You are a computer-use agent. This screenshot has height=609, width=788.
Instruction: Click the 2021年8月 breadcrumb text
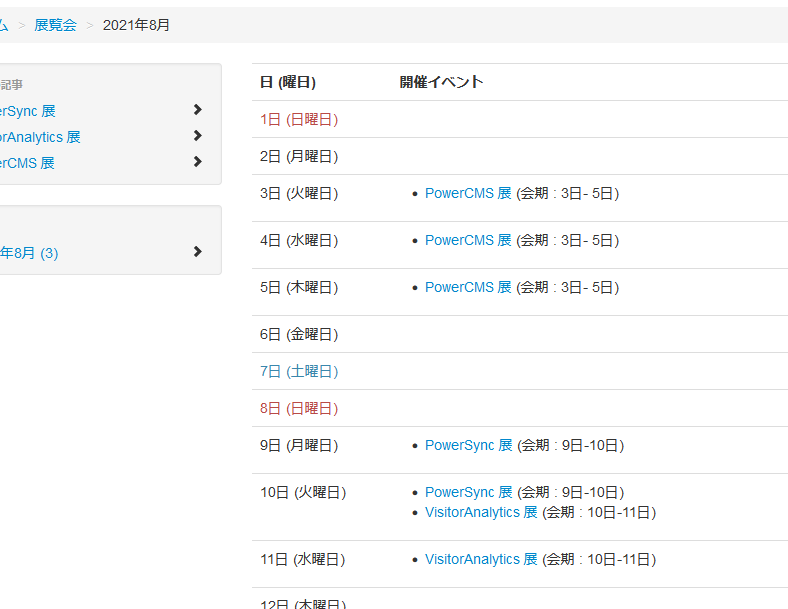[x=136, y=25]
